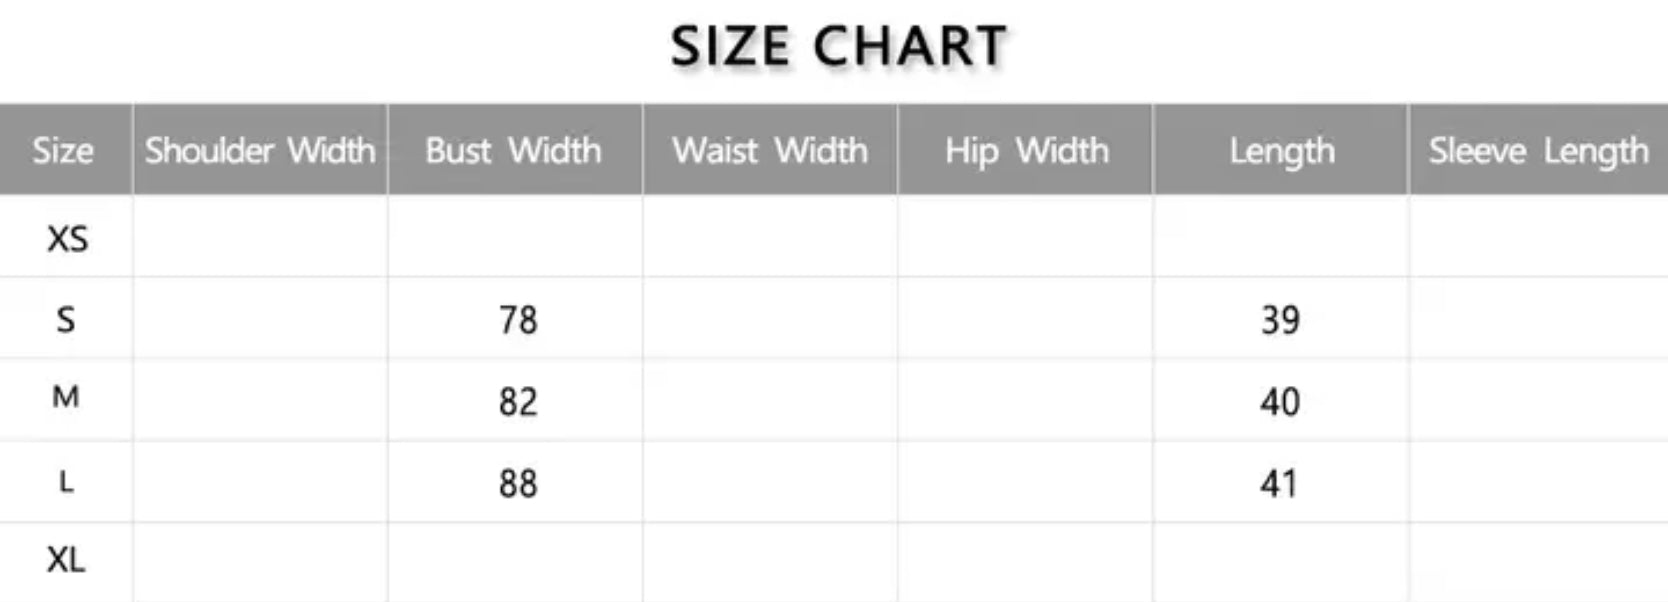This screenshot has width=1668, height=602.
Task: Select the Size column header
Action: (63, 151)
